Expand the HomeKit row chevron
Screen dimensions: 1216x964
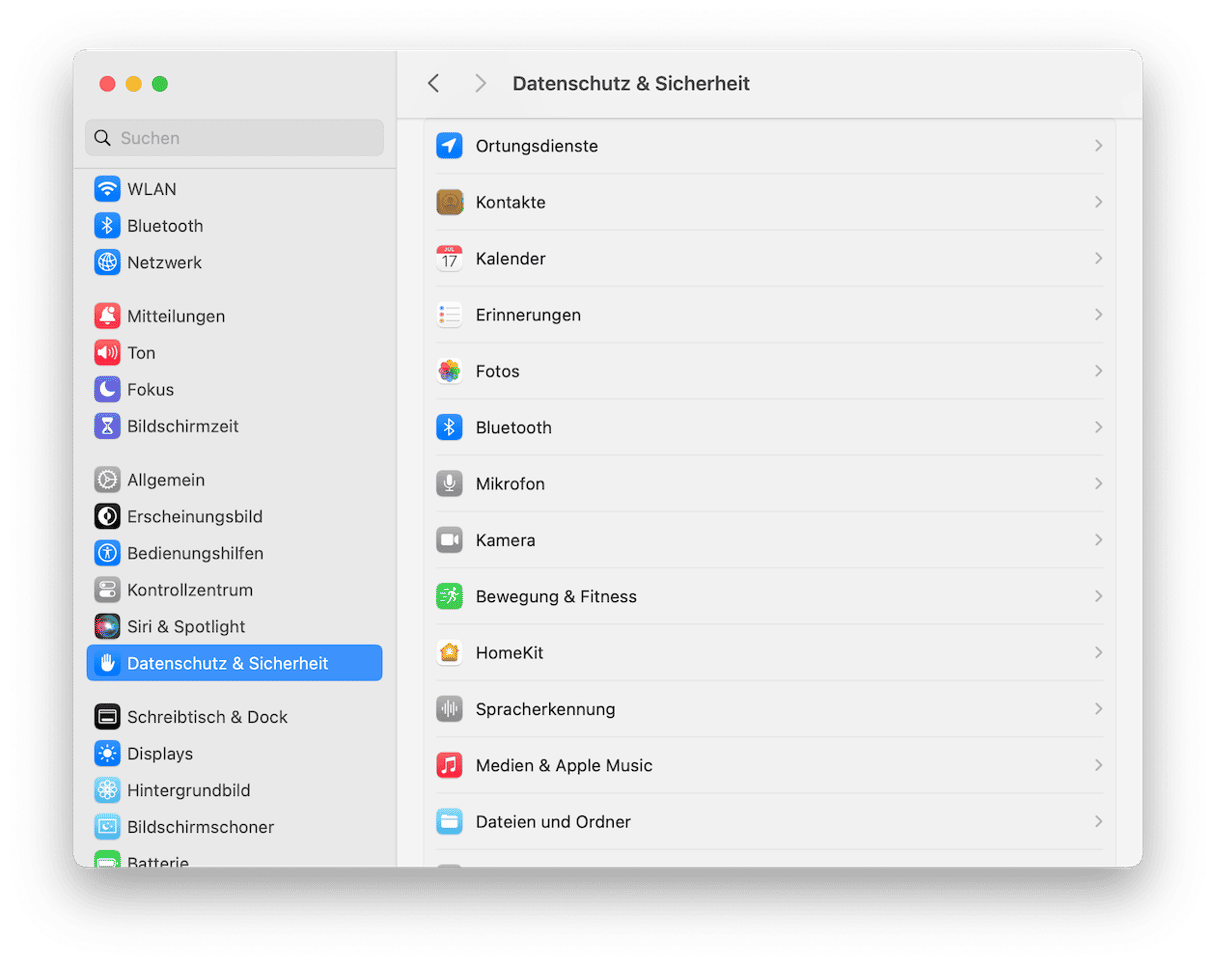click(x=1098, y=653)
